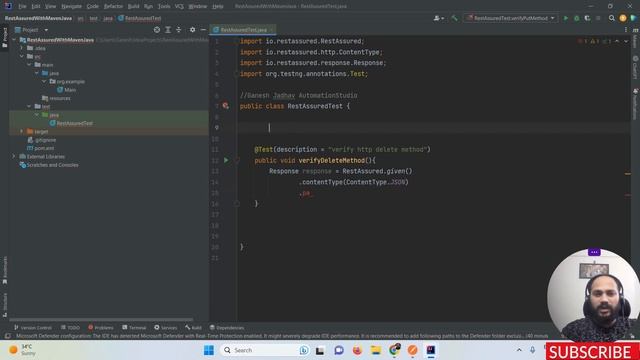Open the Build tool window

193,328
